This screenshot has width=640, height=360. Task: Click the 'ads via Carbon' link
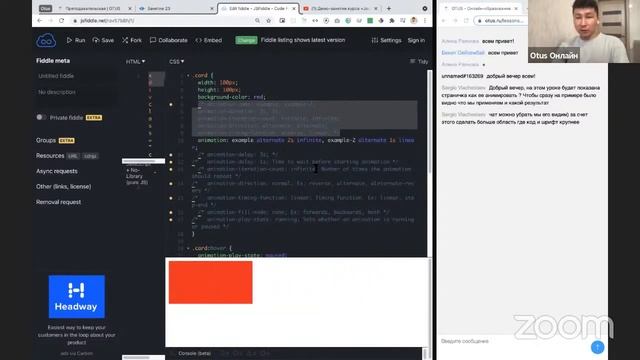[77, 353]
